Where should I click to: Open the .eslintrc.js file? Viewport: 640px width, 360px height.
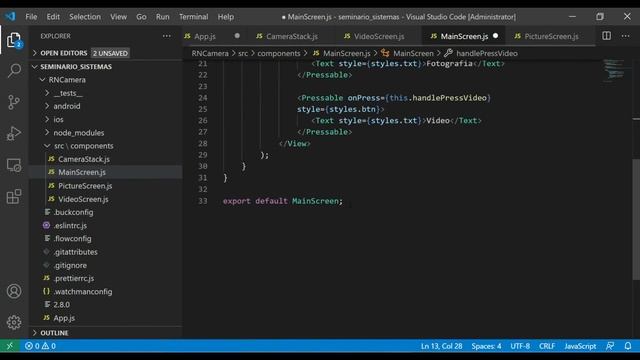click(70, 225)
